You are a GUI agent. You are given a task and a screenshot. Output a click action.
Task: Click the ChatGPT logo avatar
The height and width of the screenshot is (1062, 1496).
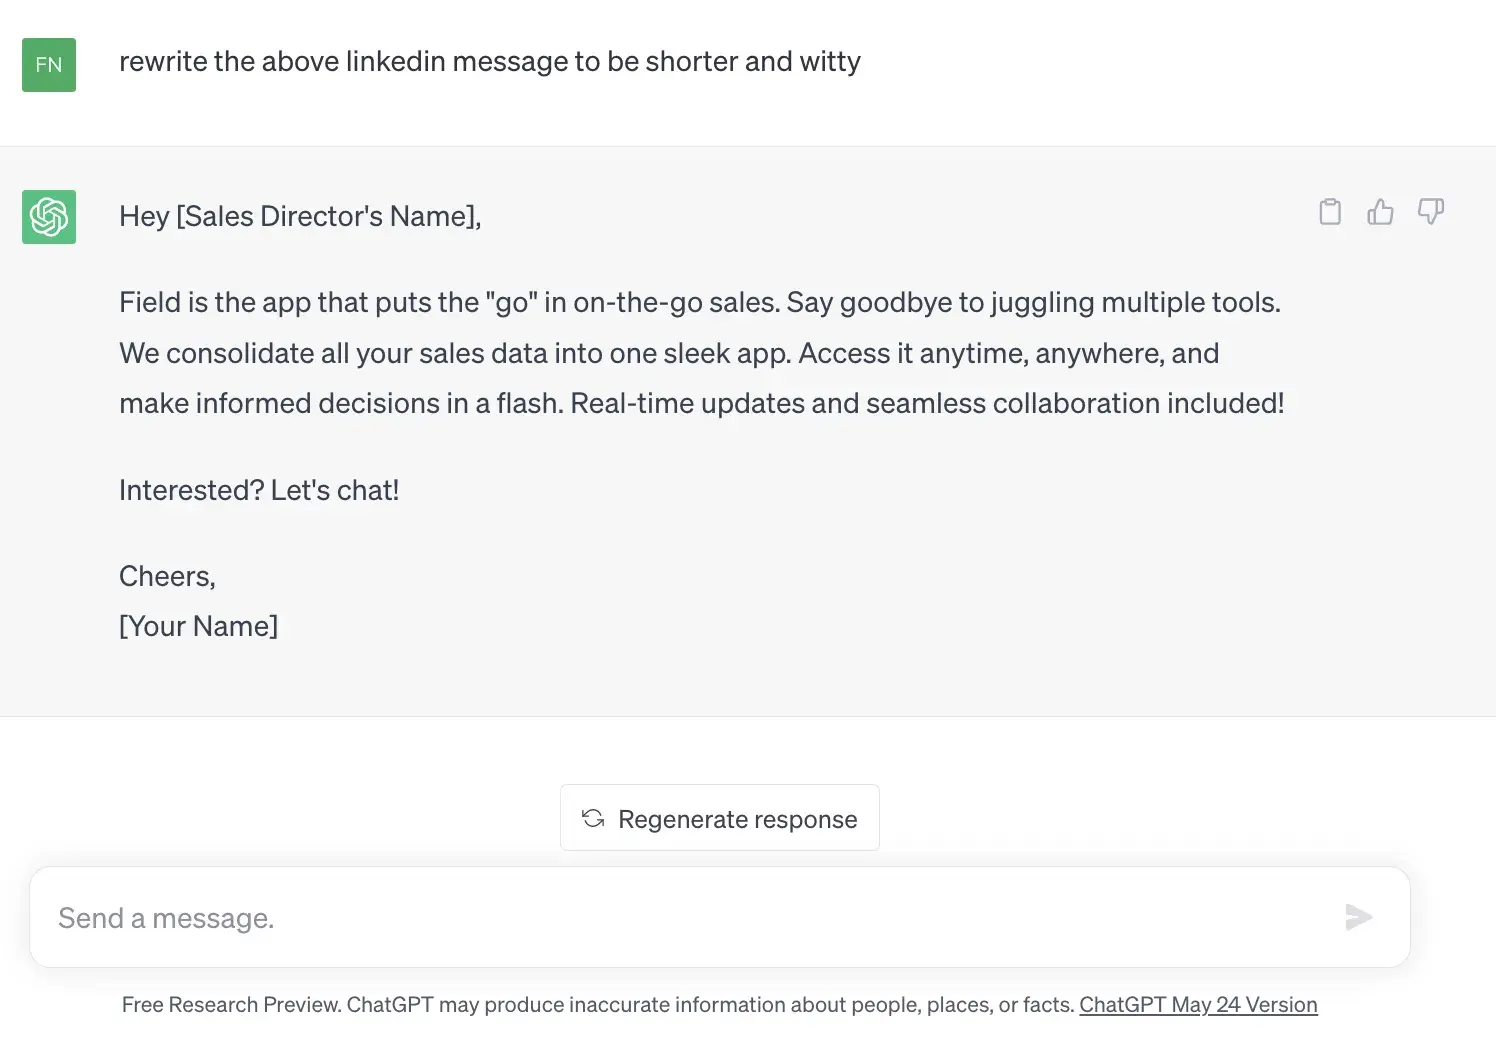[49, 217]
